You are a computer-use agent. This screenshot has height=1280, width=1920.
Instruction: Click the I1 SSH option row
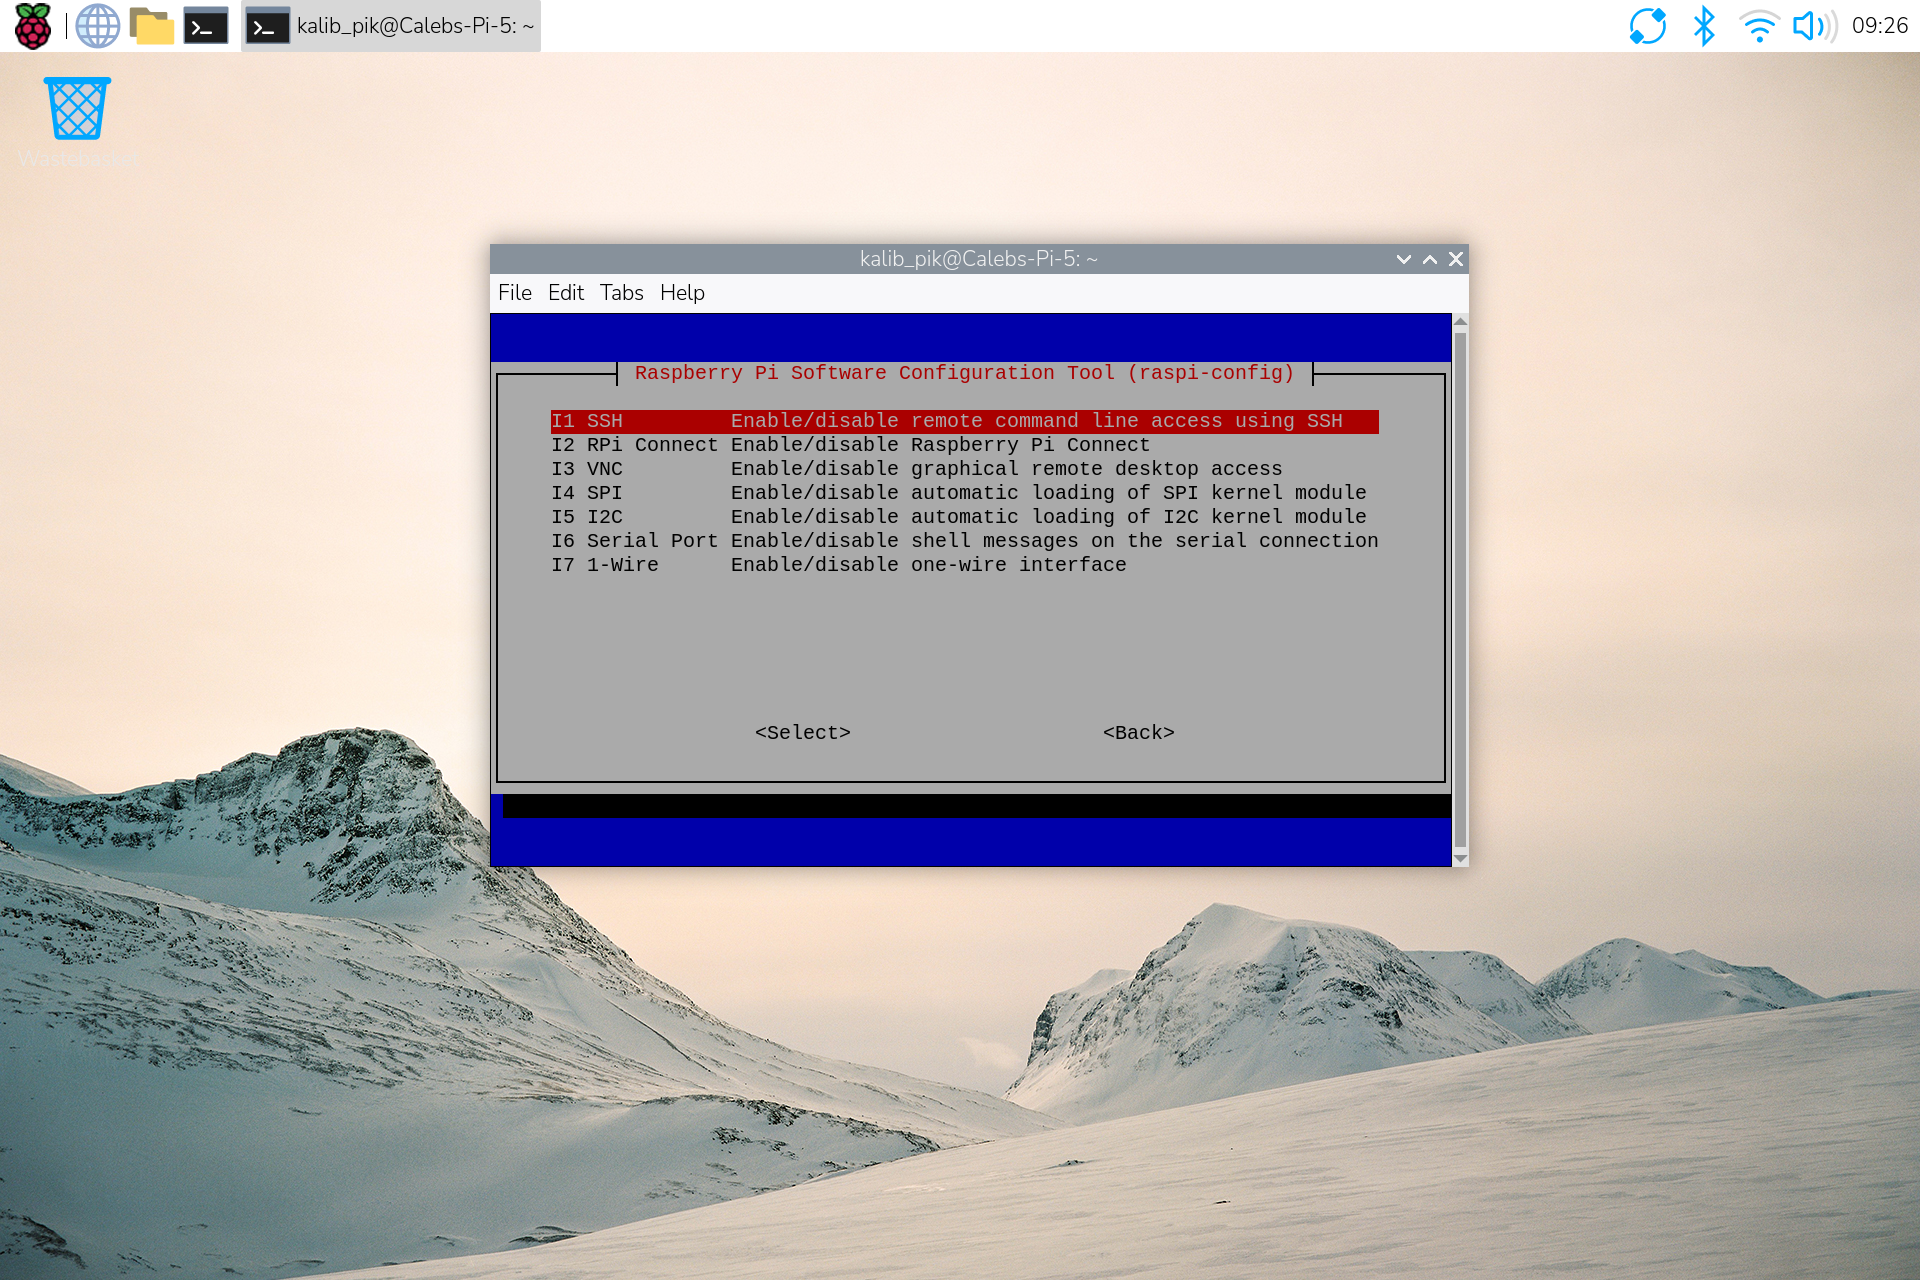click(965, 421)
